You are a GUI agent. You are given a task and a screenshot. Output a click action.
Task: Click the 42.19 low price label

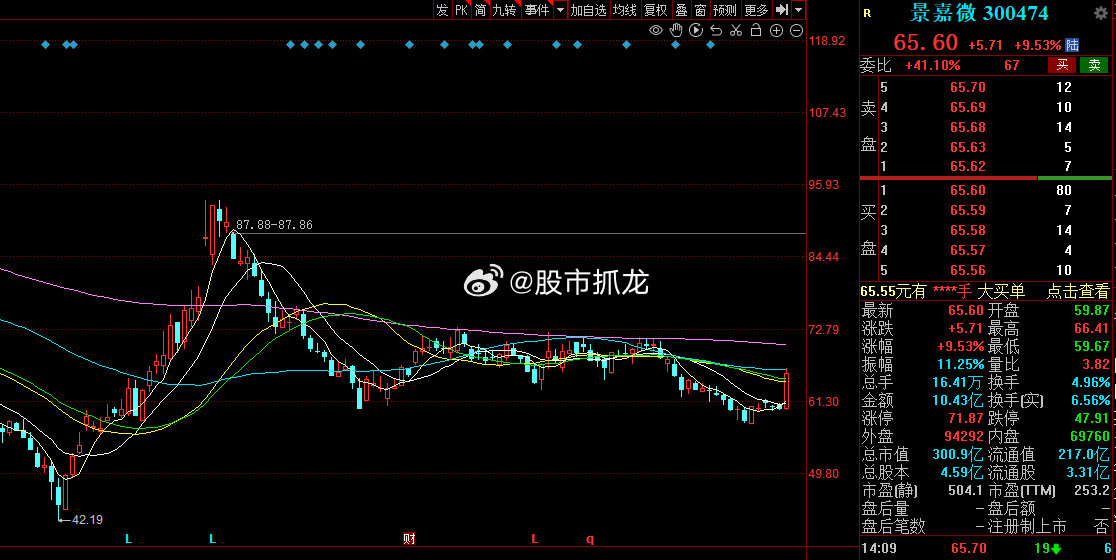point(87,520)
